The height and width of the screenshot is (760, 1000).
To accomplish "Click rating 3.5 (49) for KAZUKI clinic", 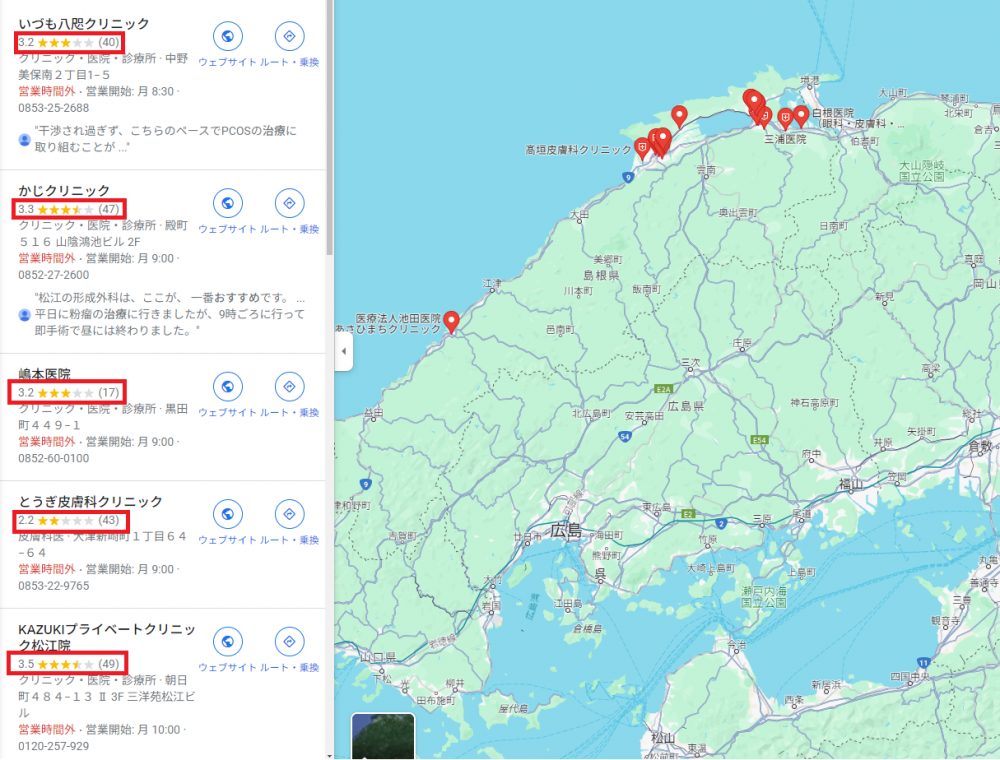I will (x=68, y=664).
